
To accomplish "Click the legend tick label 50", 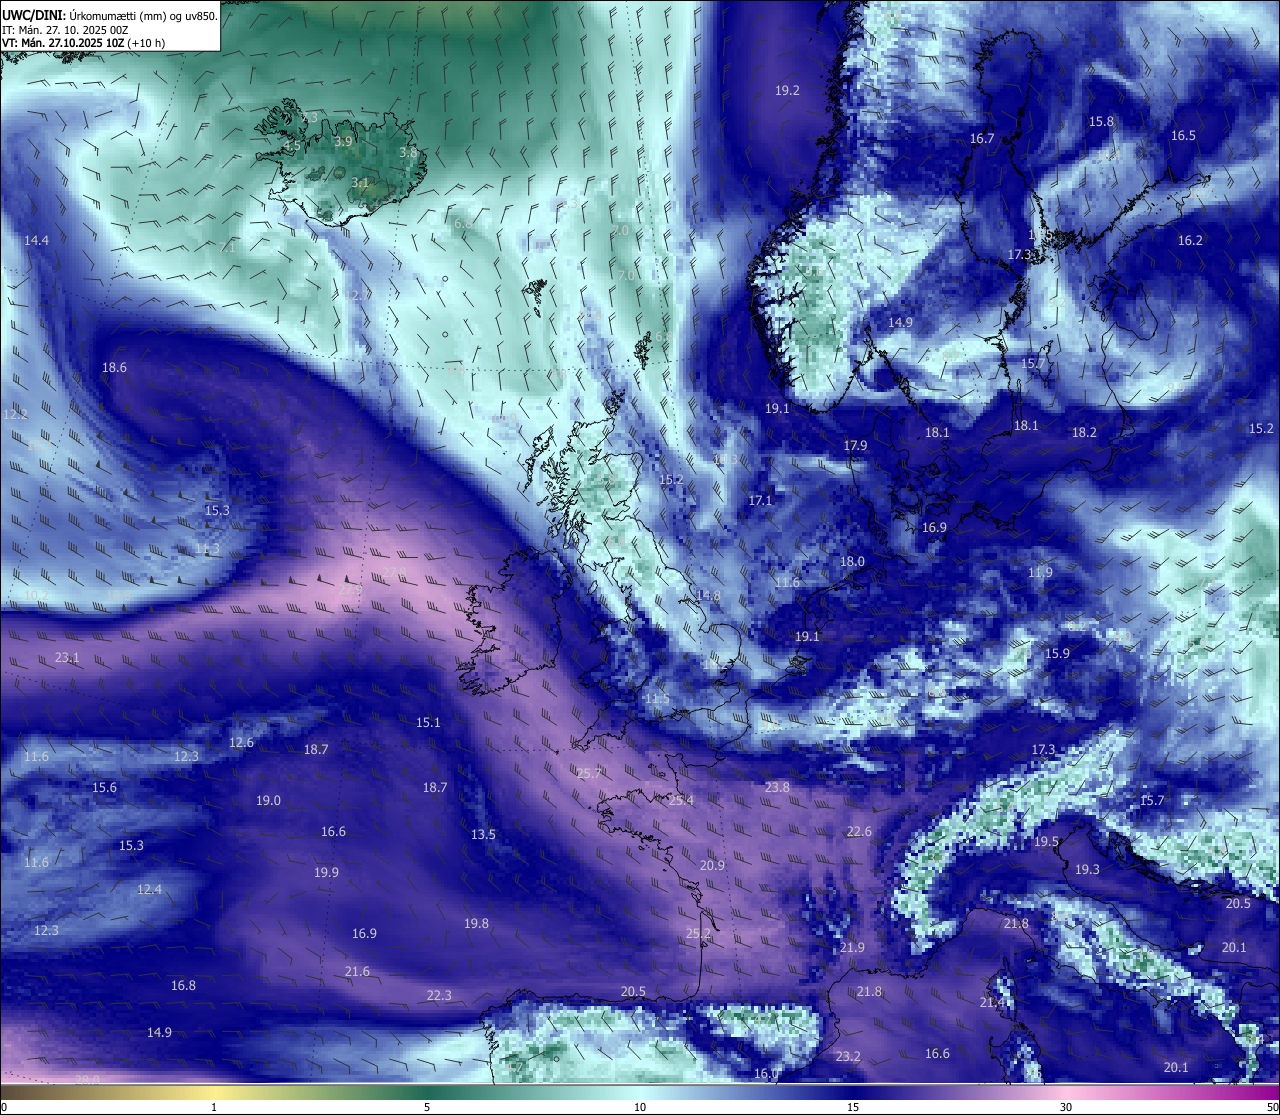I will click(x=1272, y=1107).
